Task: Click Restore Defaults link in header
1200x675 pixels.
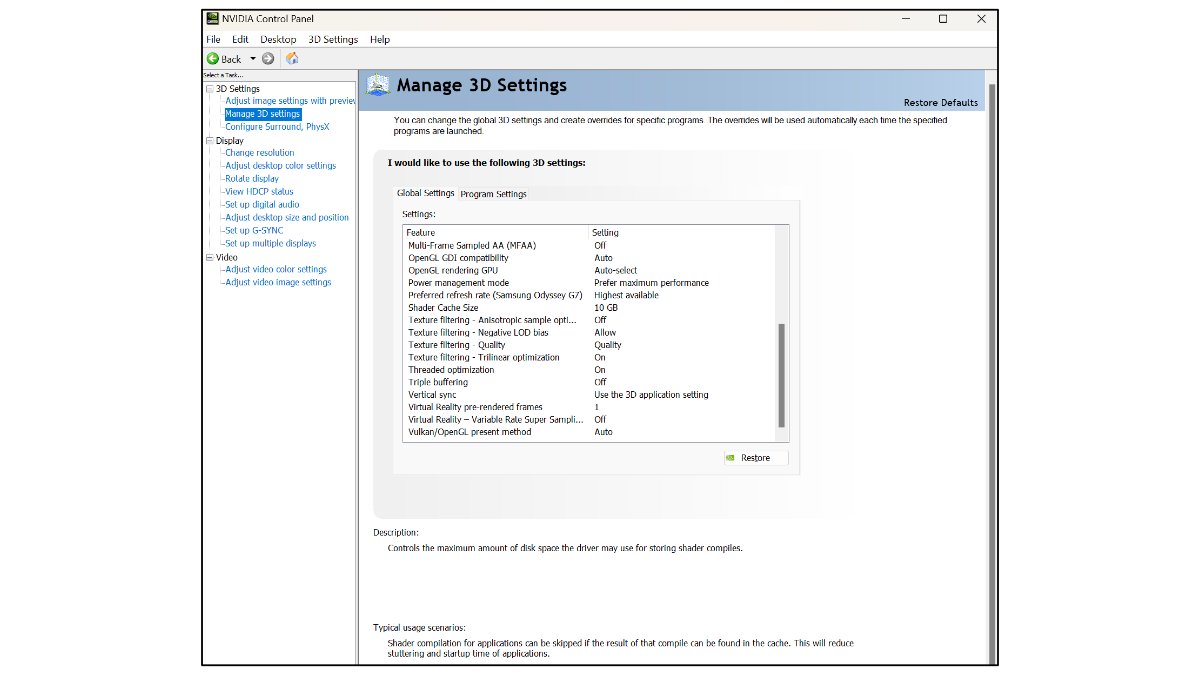Action: click(940, 103)
